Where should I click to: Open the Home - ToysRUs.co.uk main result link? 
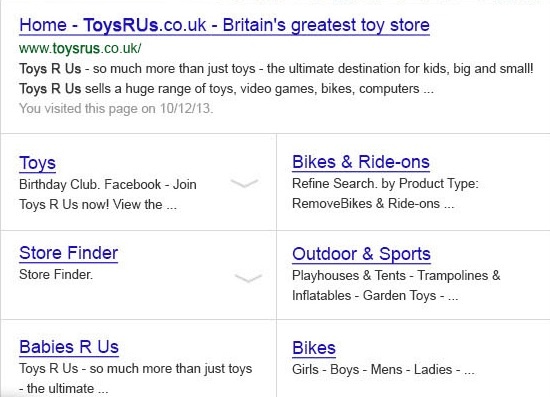tap(224, 26)
